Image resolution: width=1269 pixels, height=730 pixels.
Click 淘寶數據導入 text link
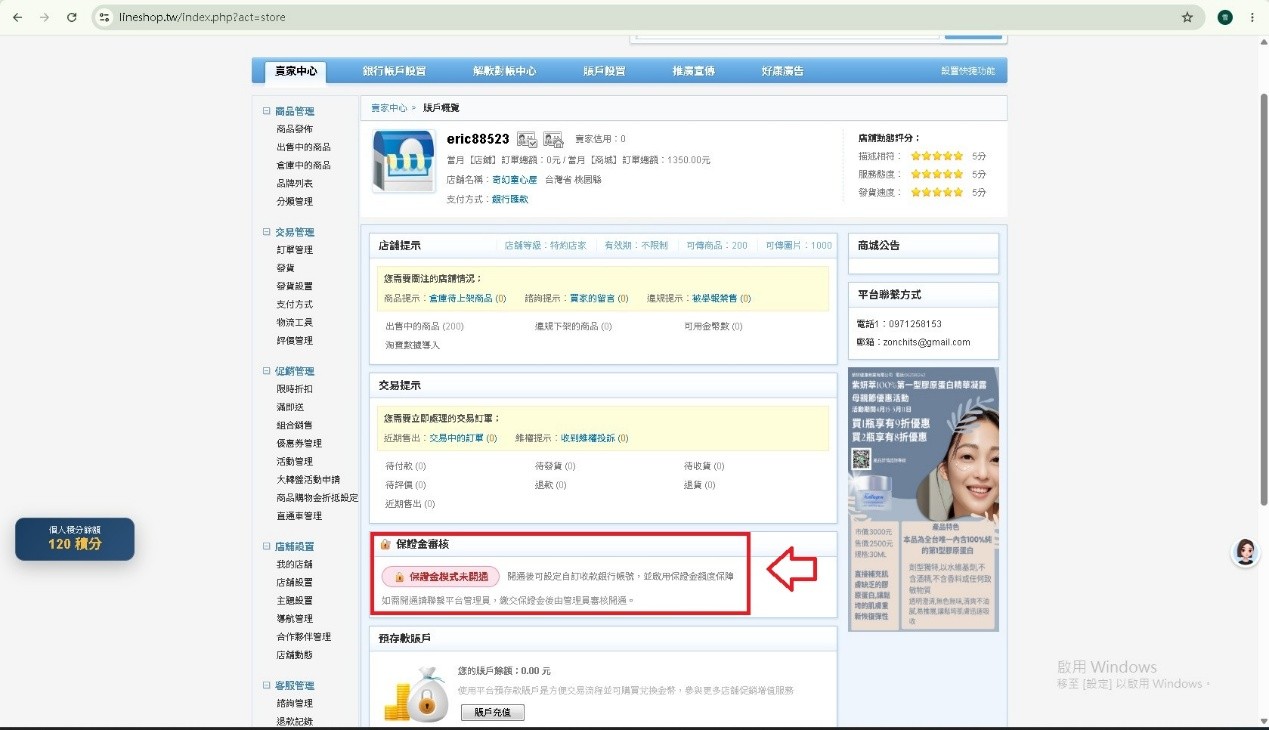pos(412,345)
